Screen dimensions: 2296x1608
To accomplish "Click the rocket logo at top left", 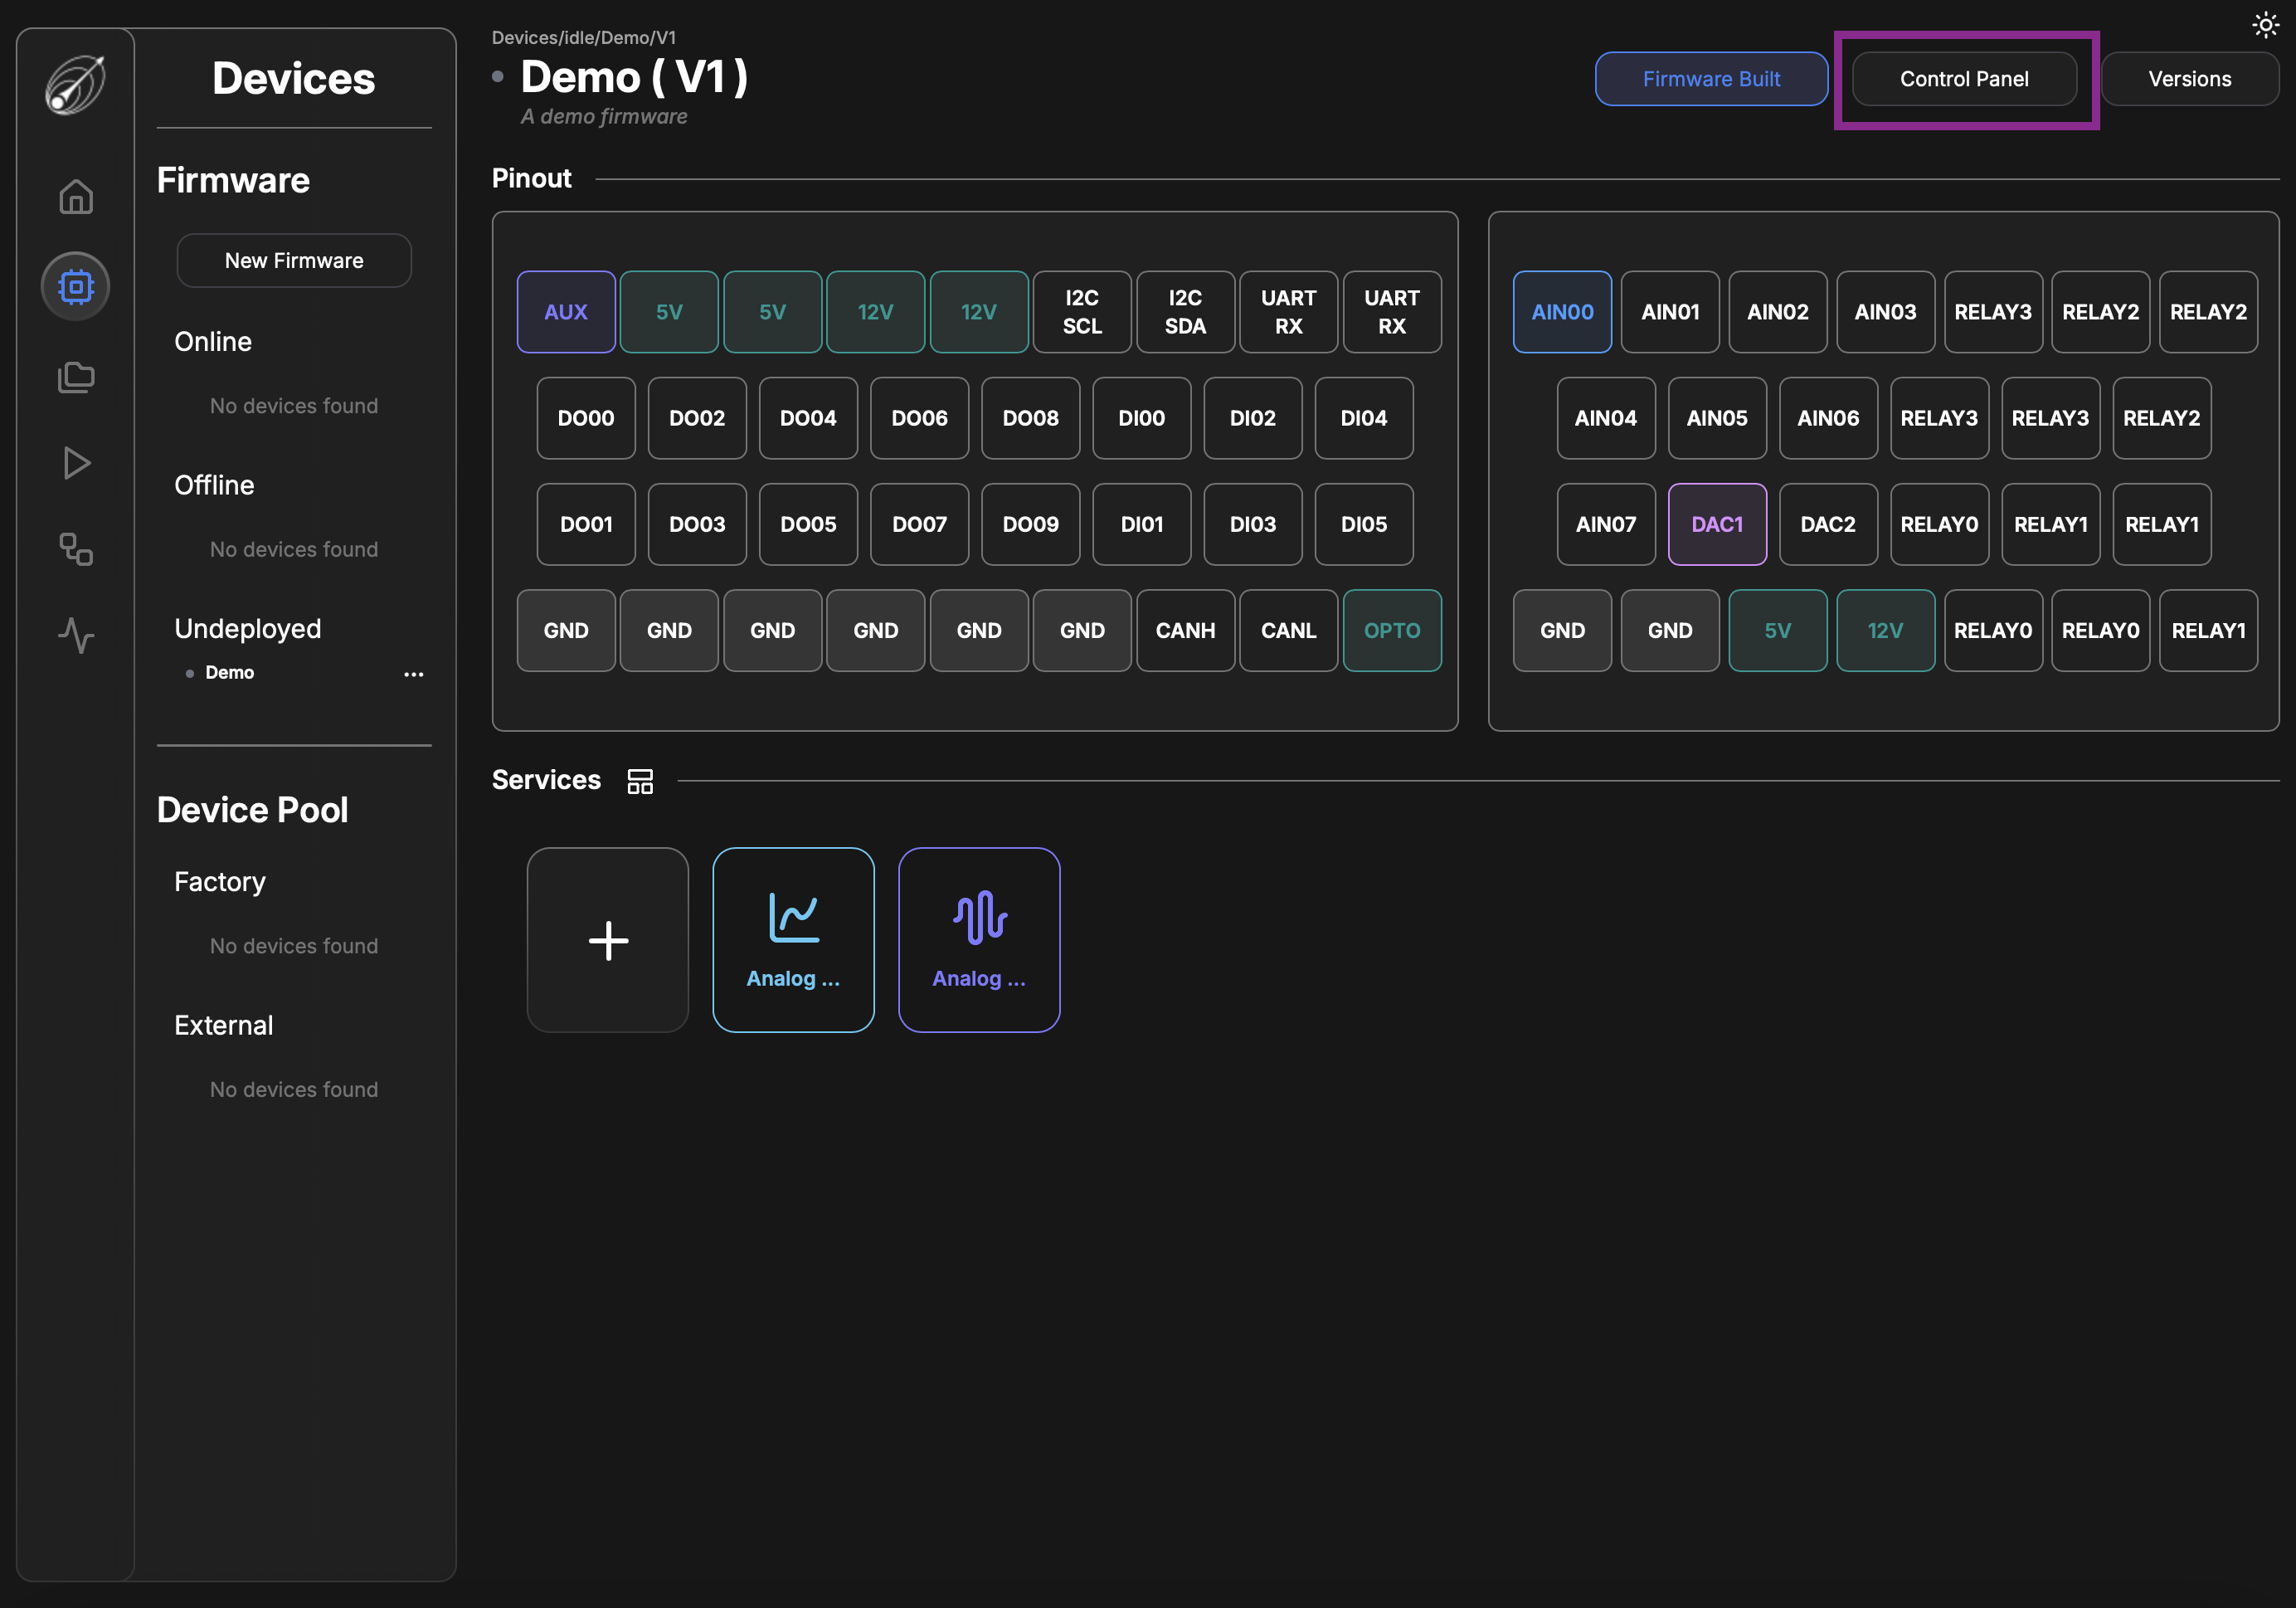I will pos(76,84).
